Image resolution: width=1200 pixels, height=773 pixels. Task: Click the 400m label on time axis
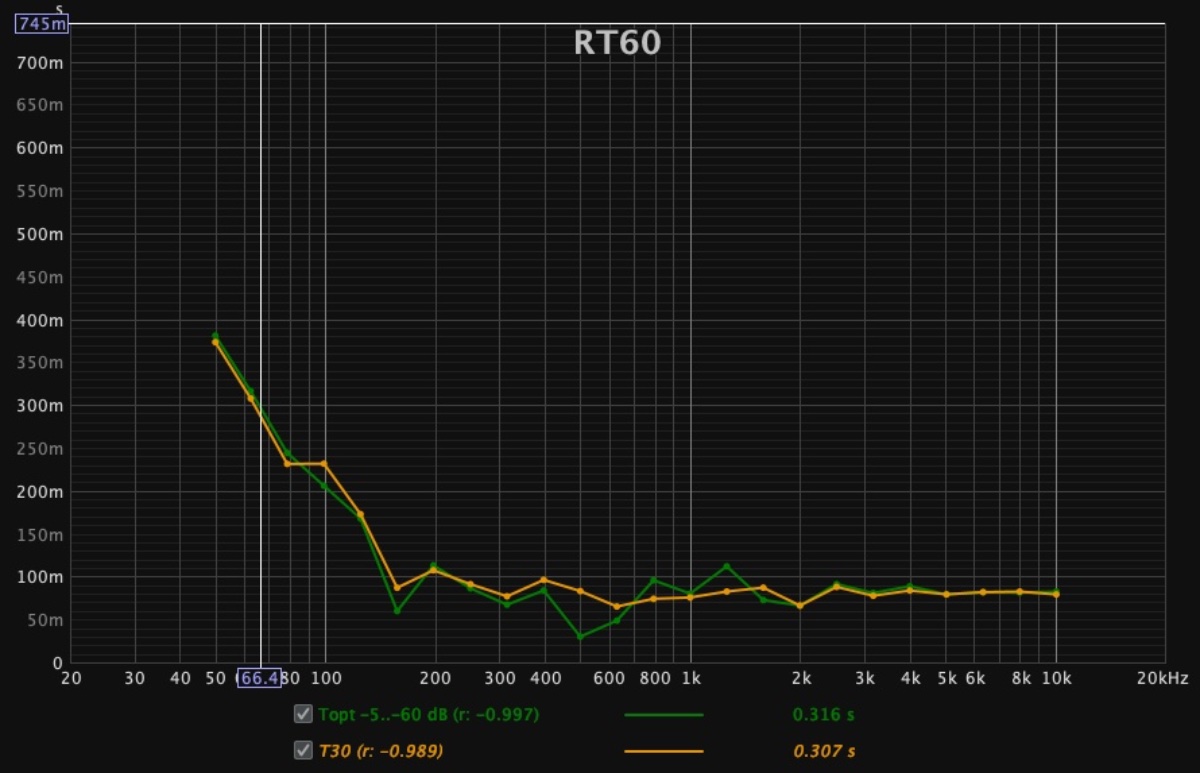(x=42, y=320)
